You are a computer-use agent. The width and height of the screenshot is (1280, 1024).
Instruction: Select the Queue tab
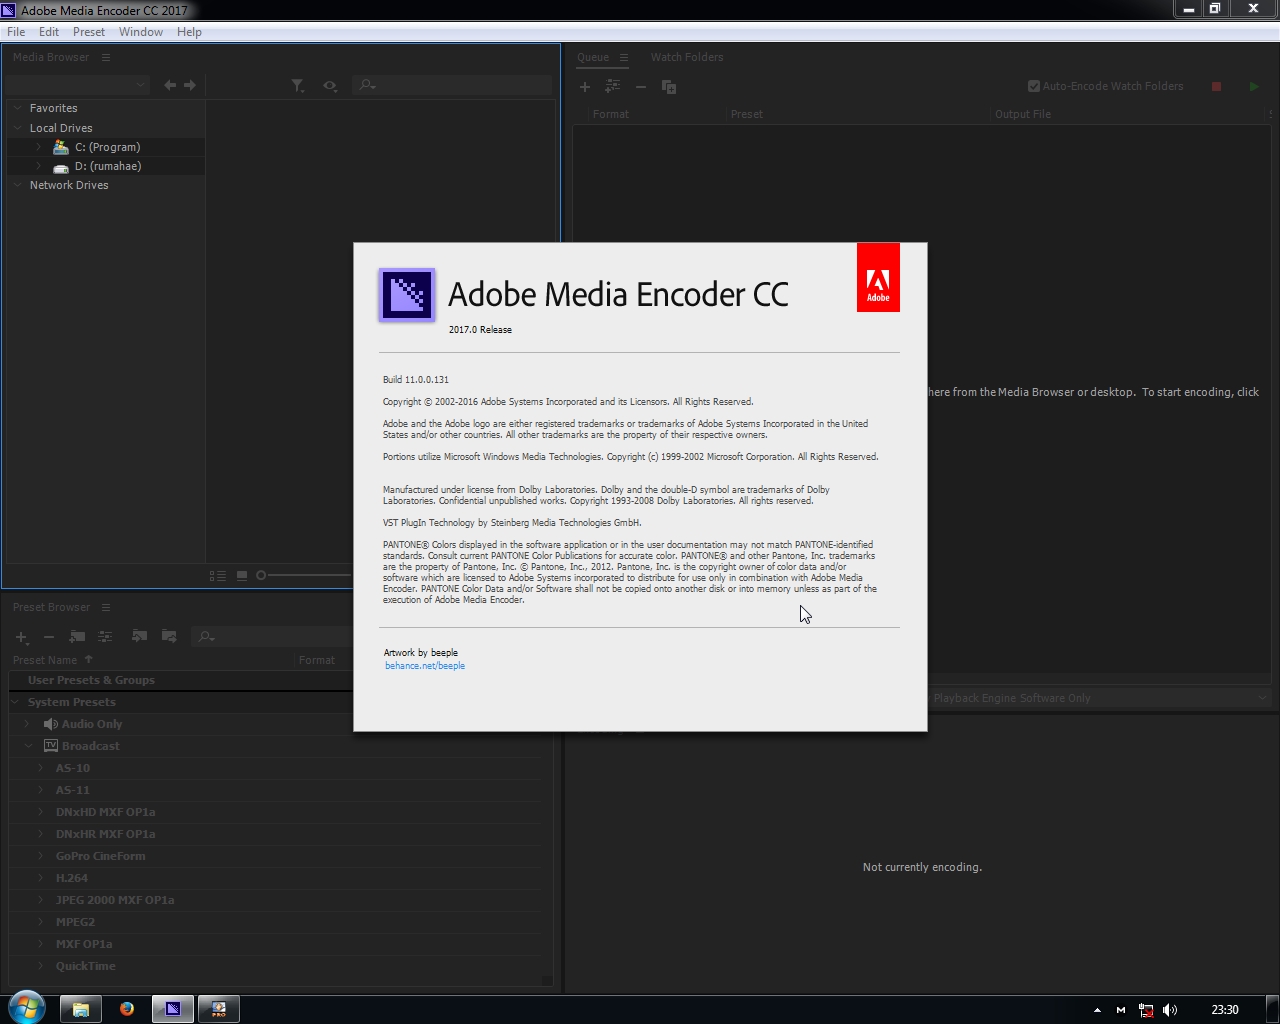coord(593,57)
